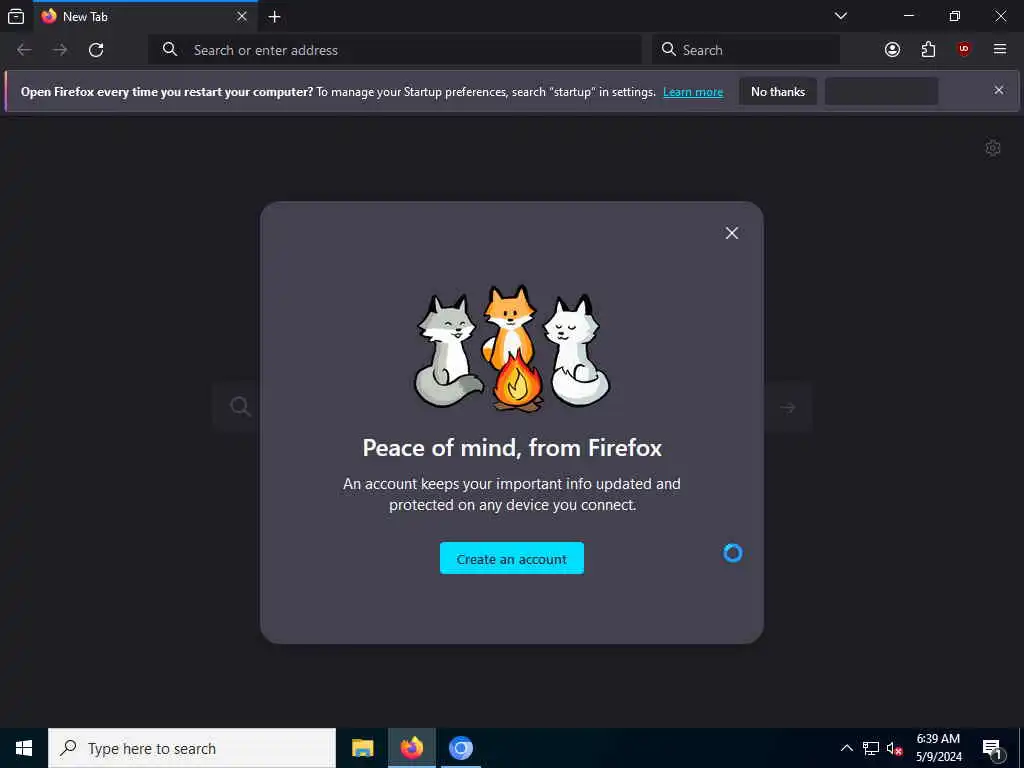1024x768 pixels.
Task: Open File Explorer from taskbar
Action: click(362, 748)
